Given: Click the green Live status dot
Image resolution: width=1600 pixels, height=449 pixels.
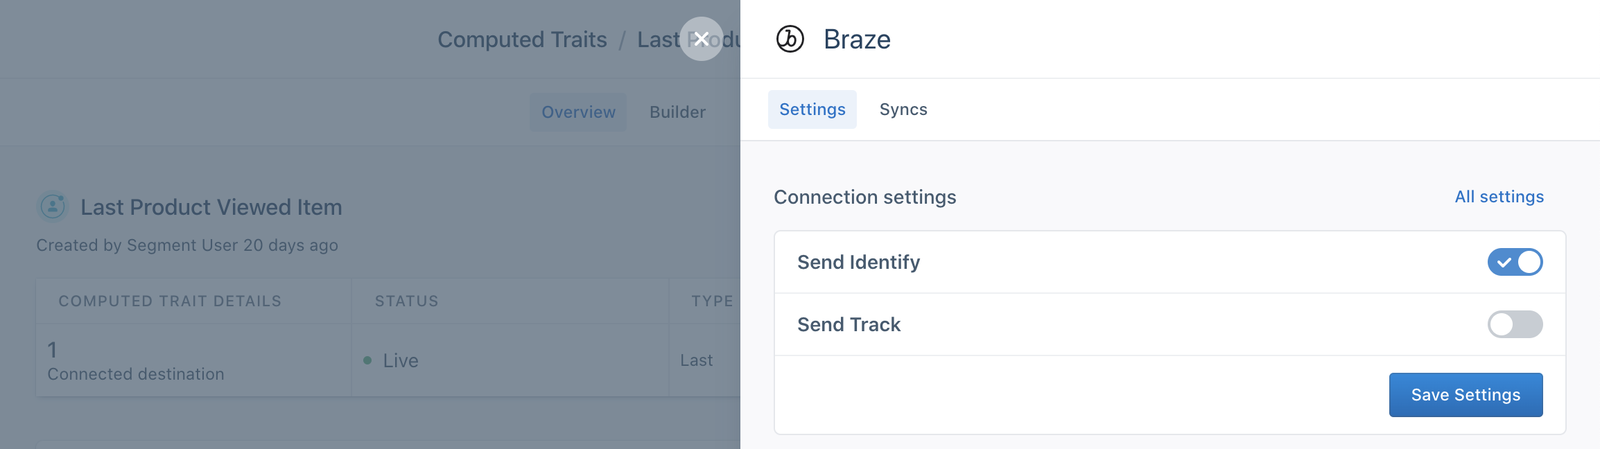Looking at the screenshot, I should 368,360.
